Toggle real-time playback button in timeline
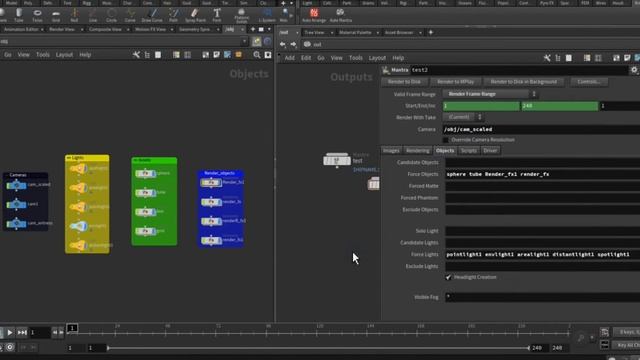This screenshot has height=360, width=640. [x=10, y=347]
